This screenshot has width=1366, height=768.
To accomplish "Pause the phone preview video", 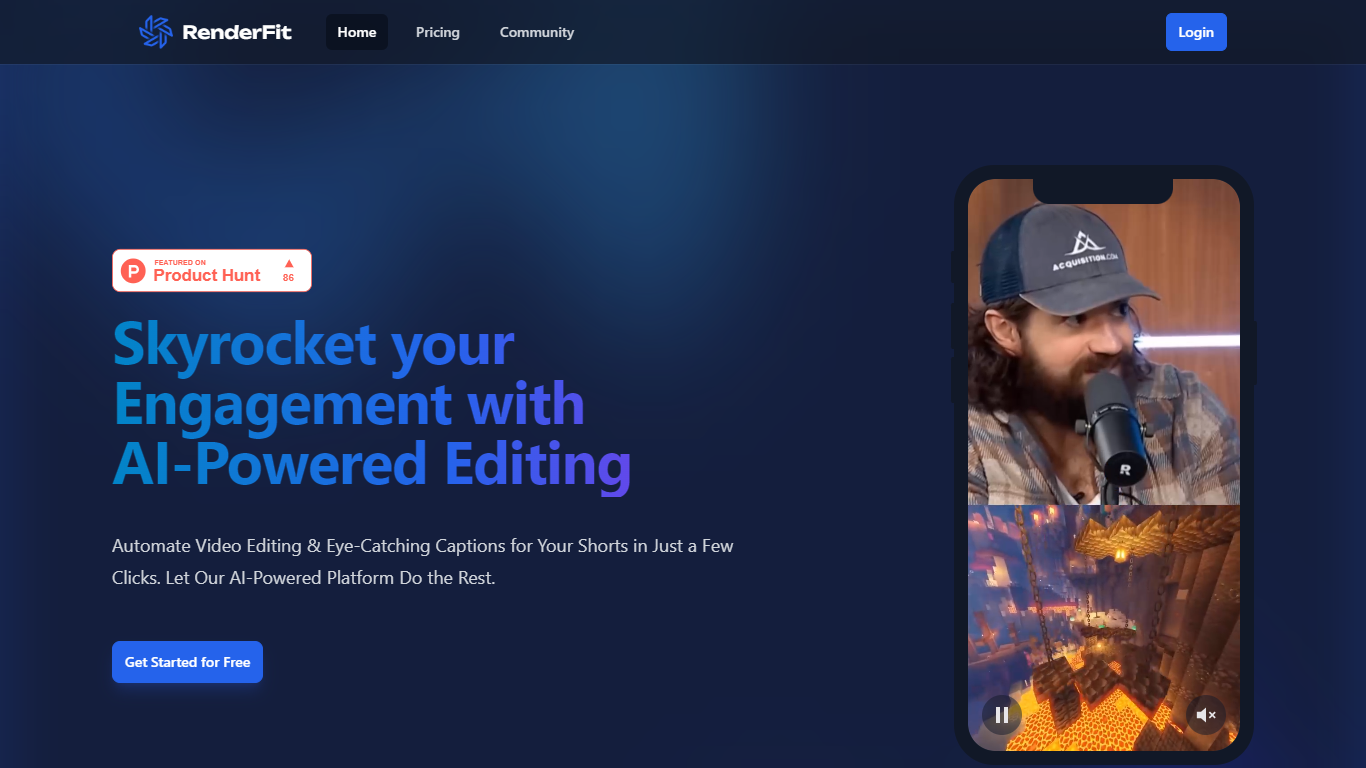I will [1001, 715].
